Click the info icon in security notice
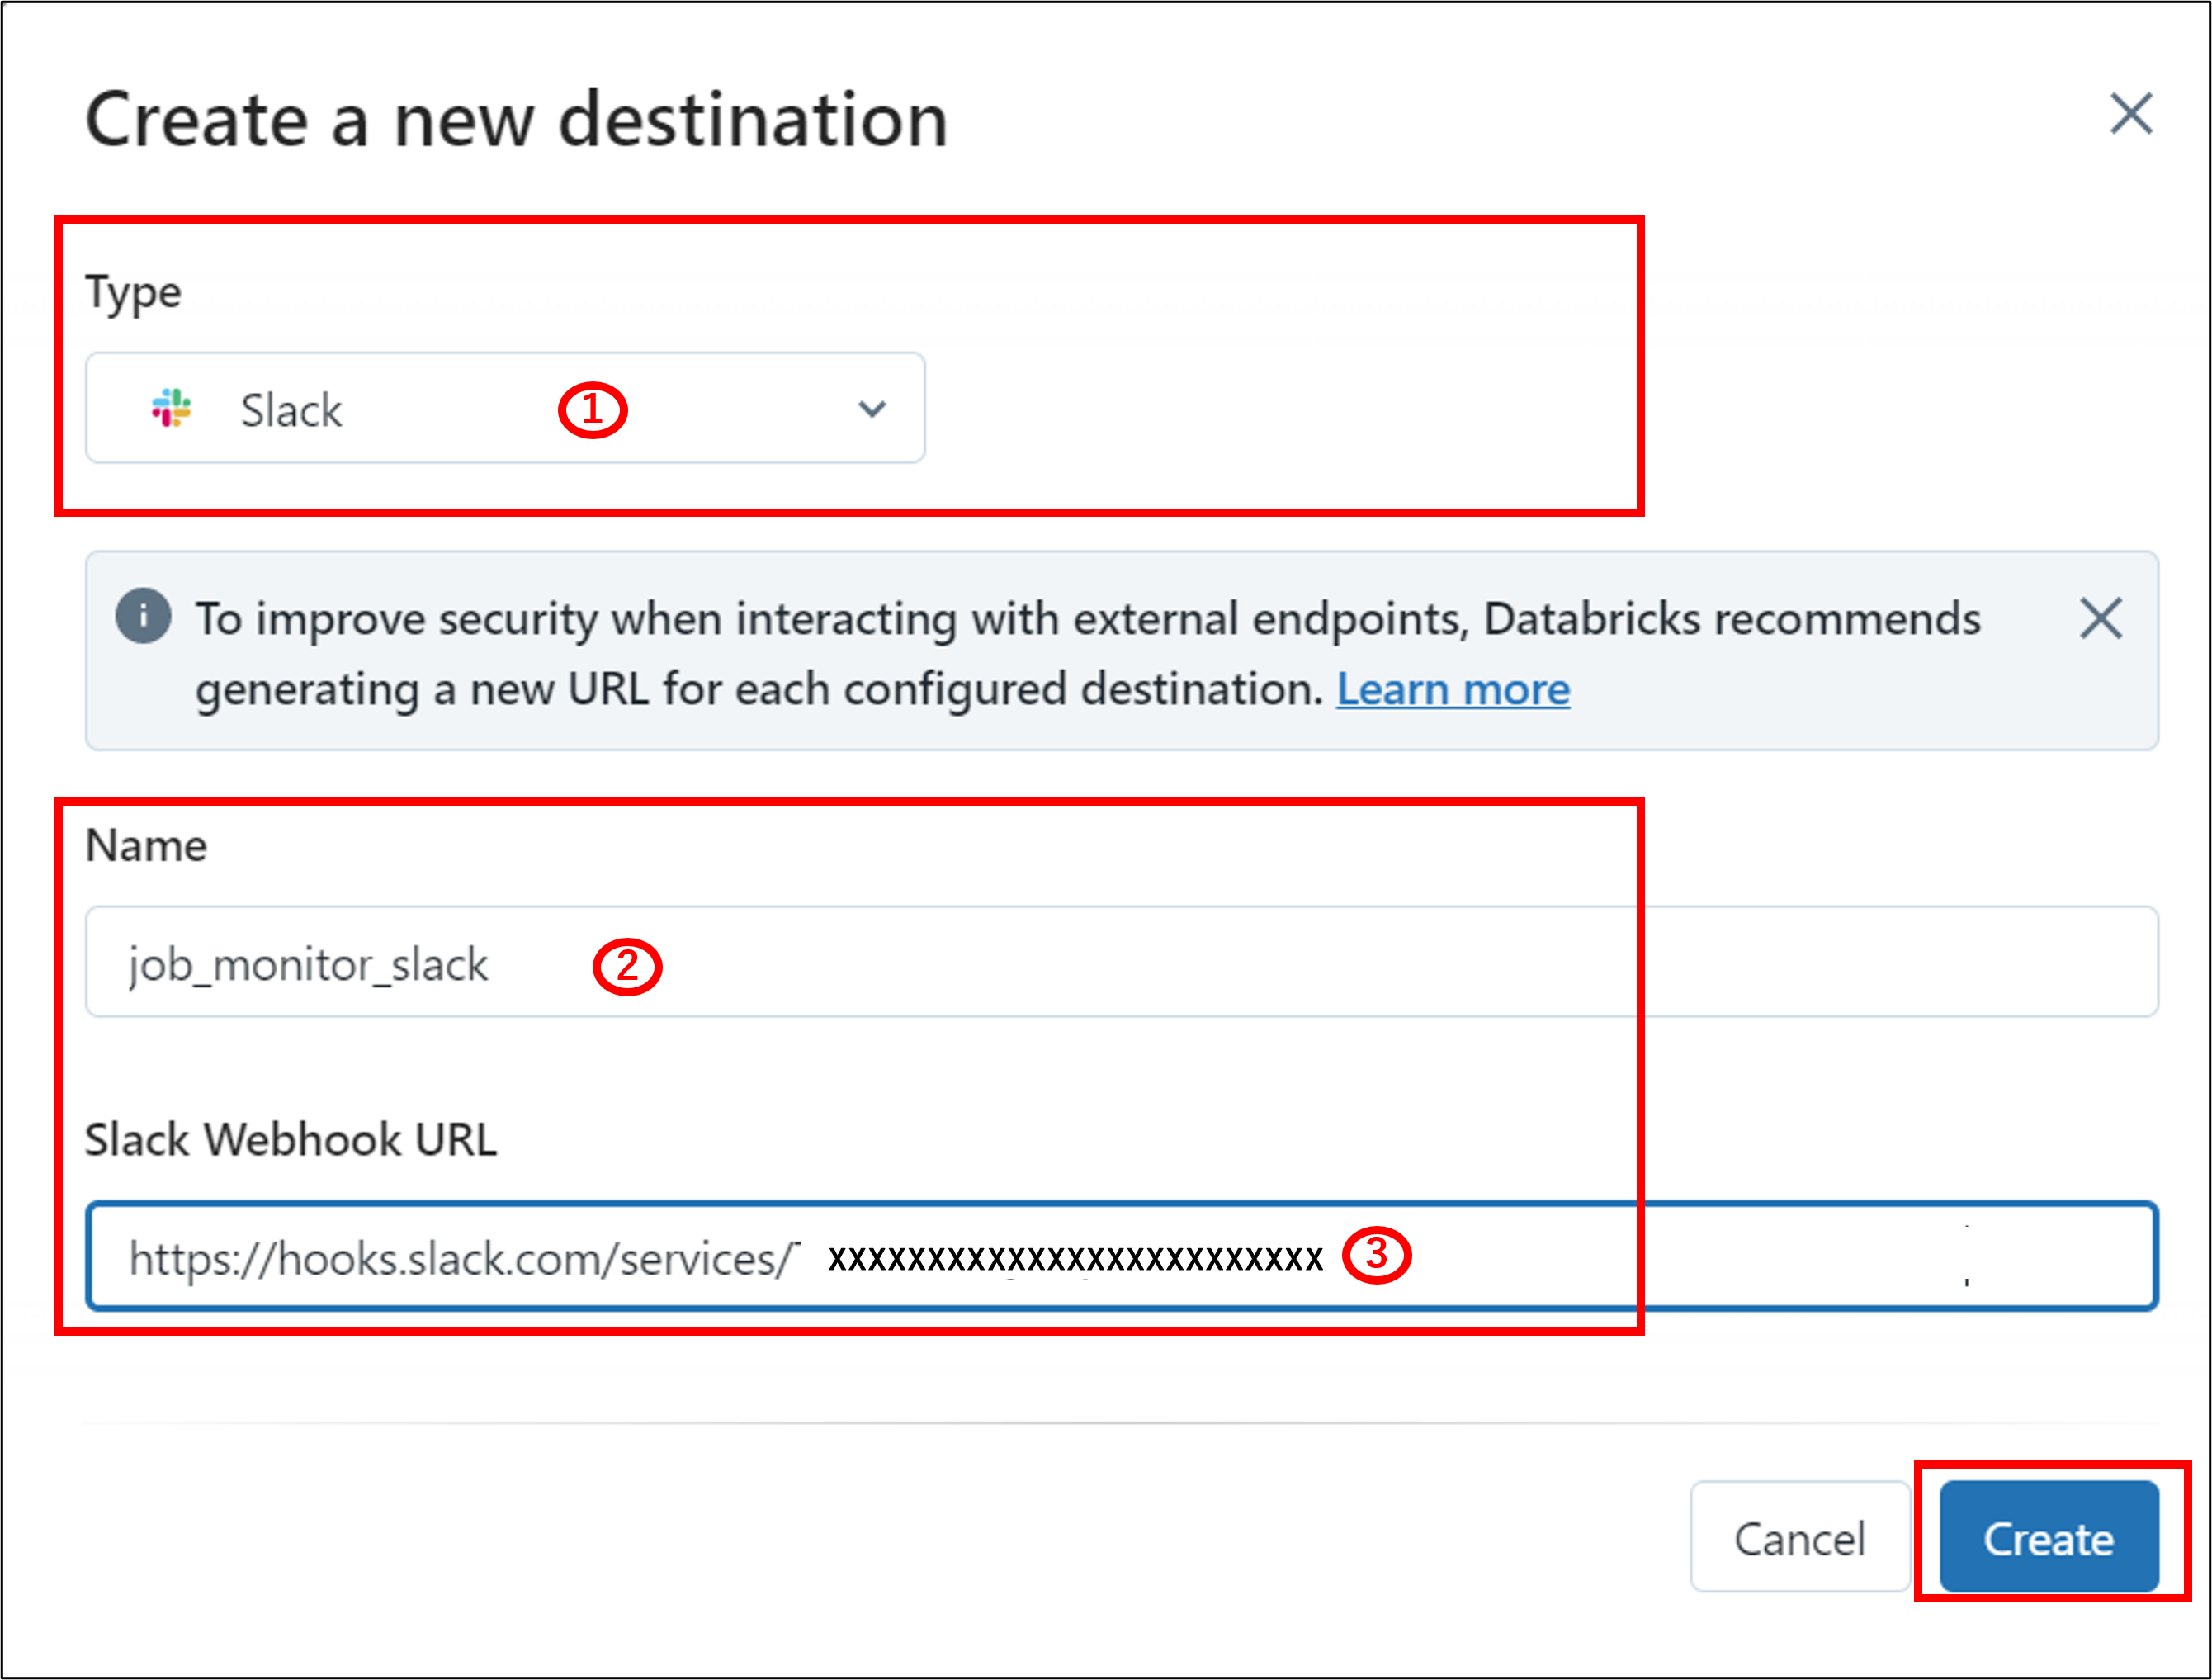Image resolution: width=2212 pixels, height=1680 pixels. pos(143,616)
